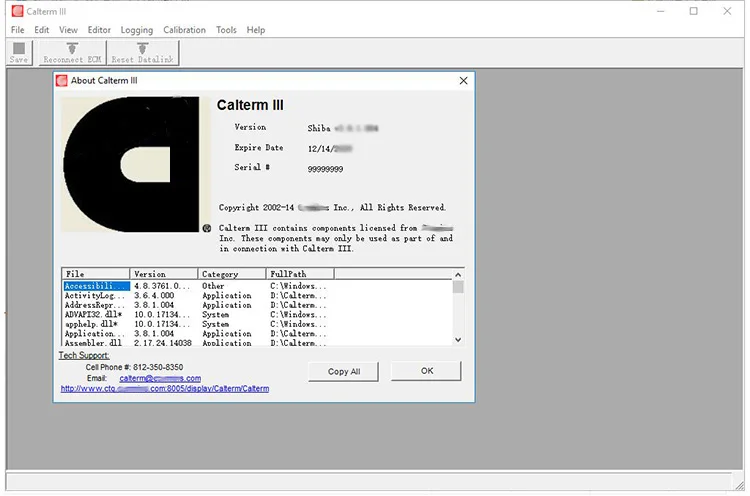Click the Calterm logo image

(x=134, y=164)
